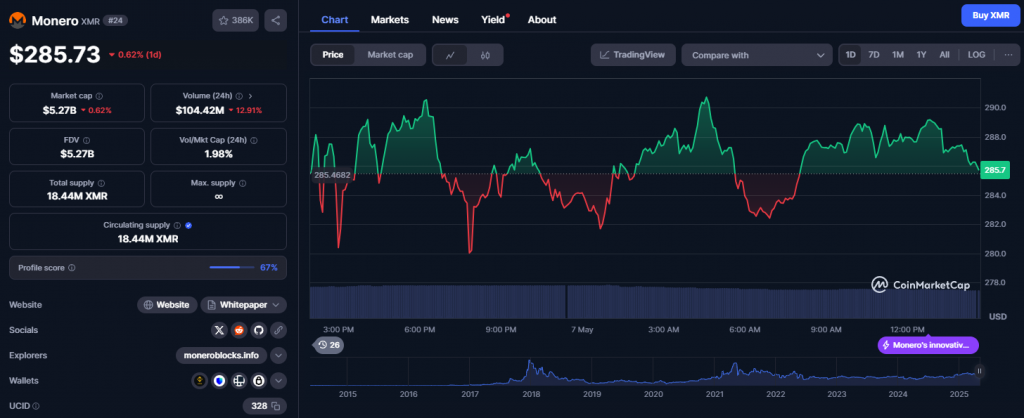Select the 1D time range
This screenshot has height=418, width=1024.
click(851, 55)
